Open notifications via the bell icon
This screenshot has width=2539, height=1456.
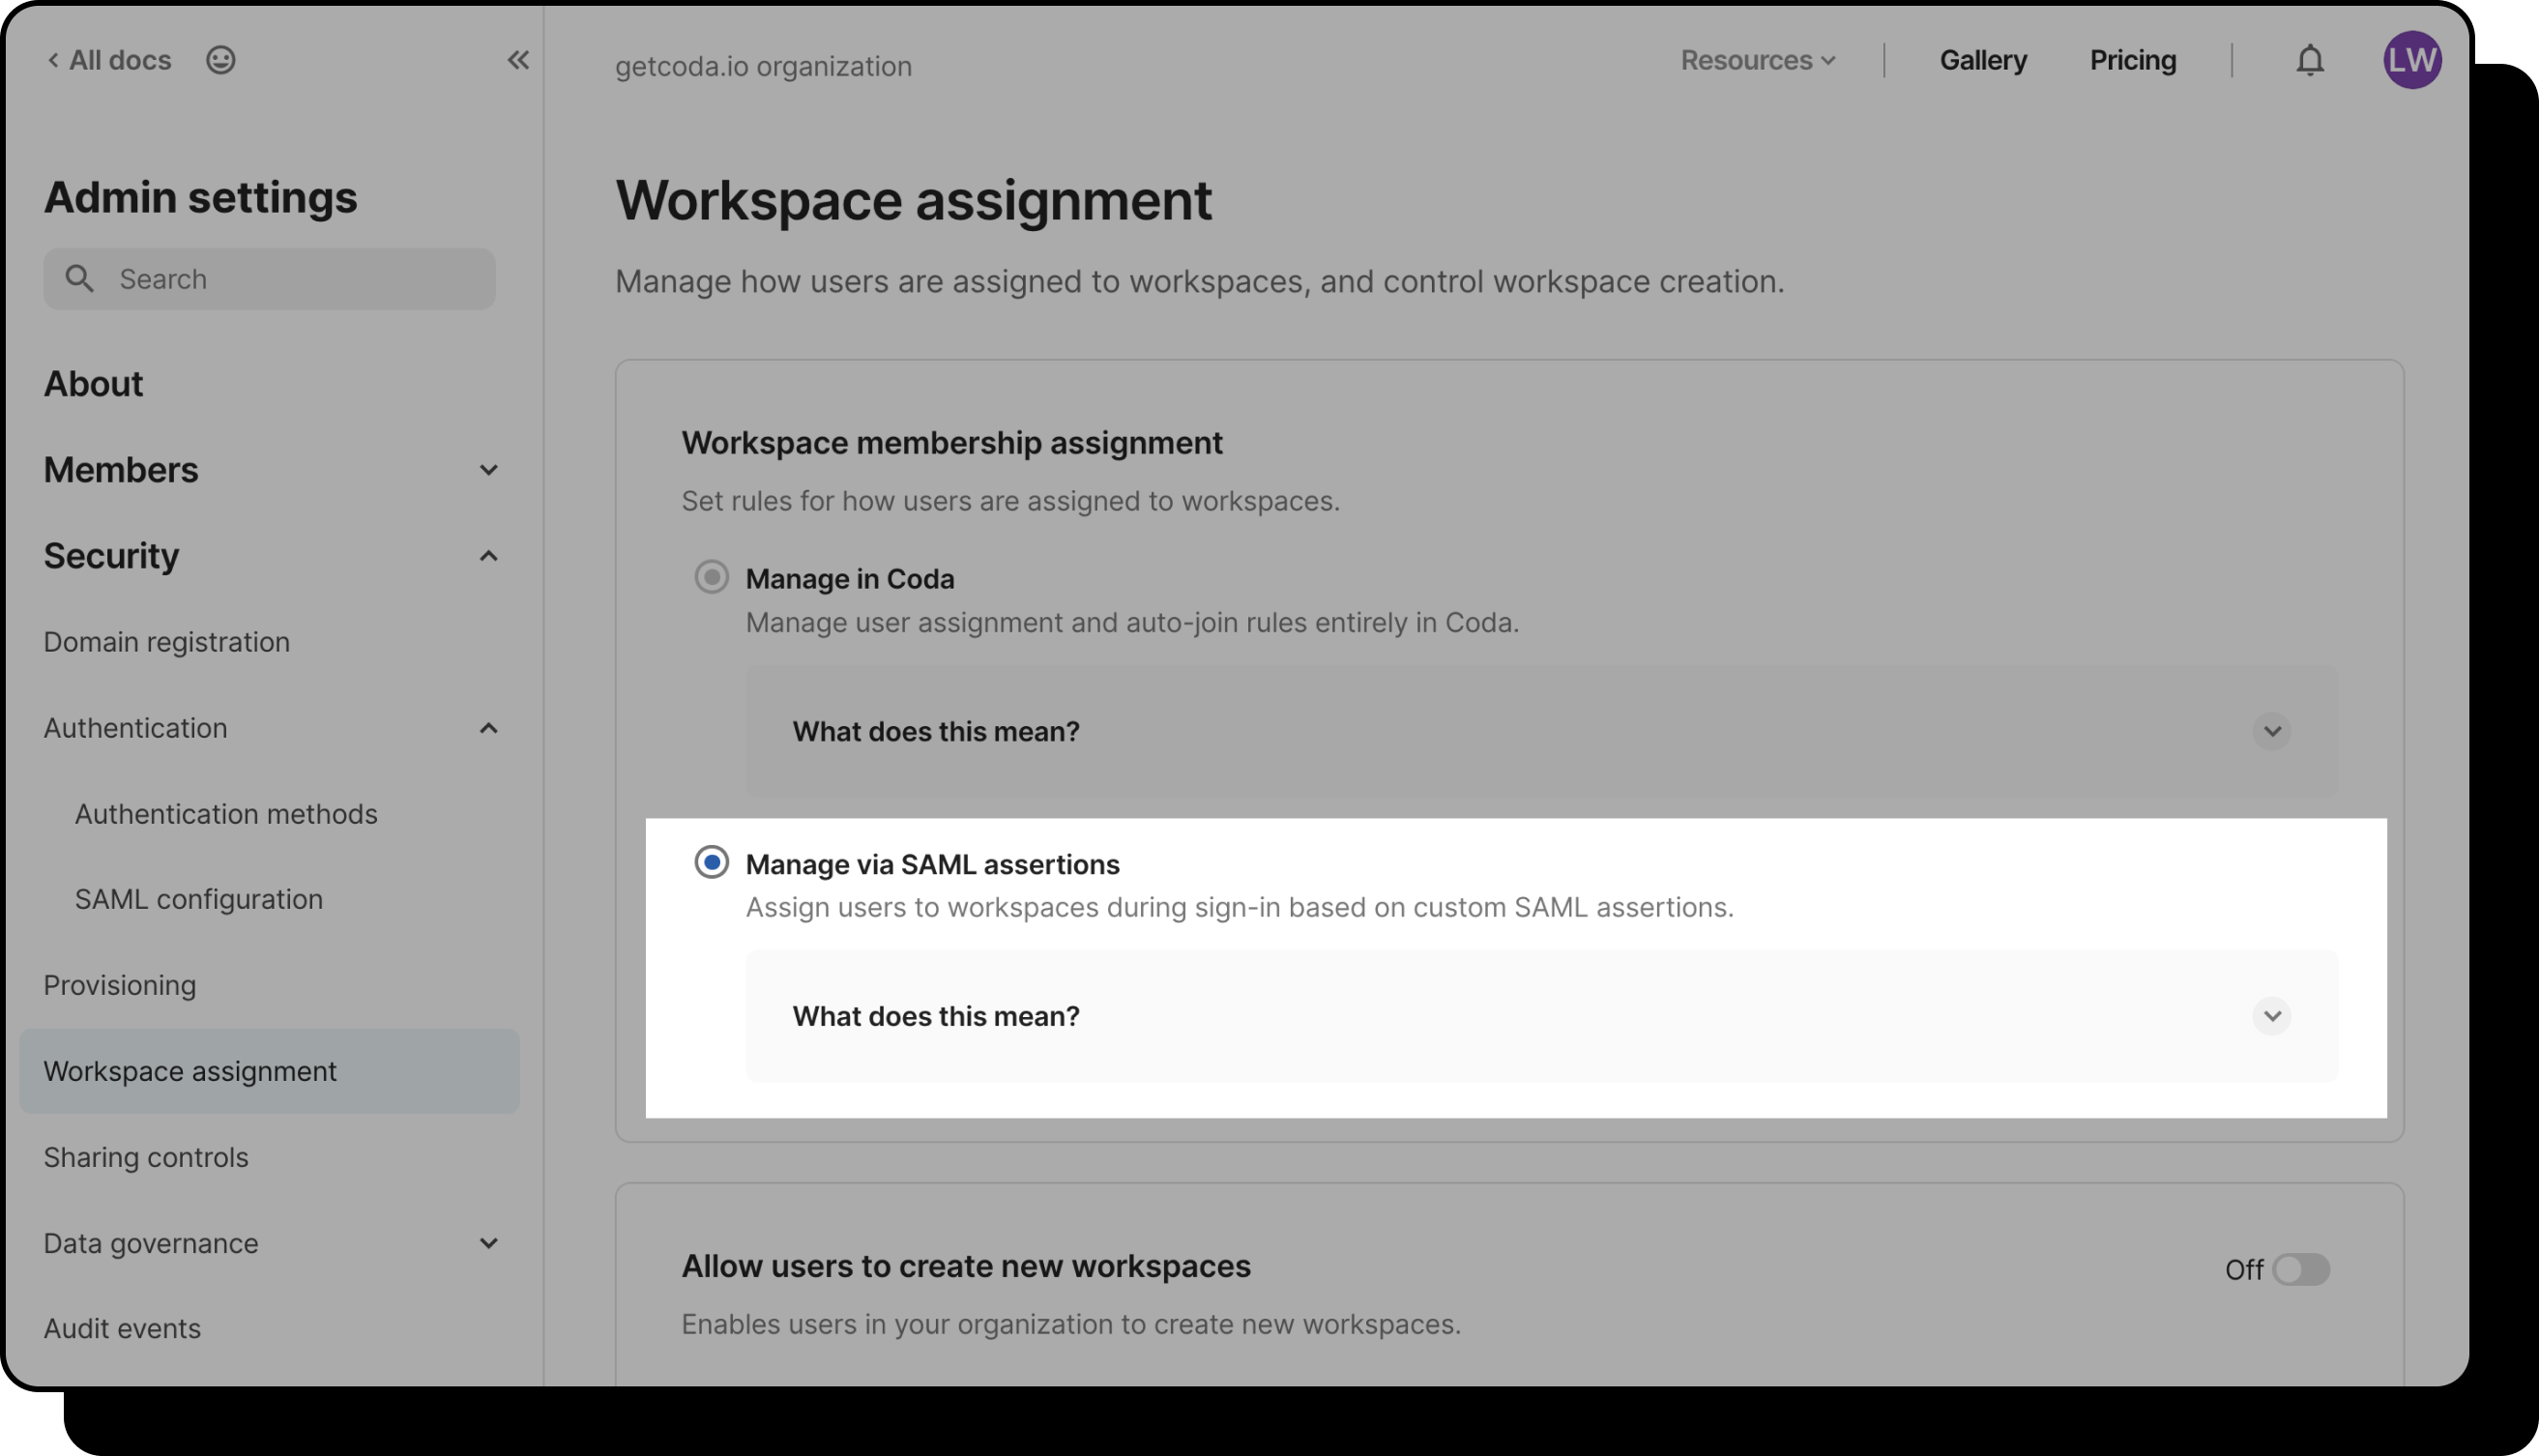pos(2310,60)
